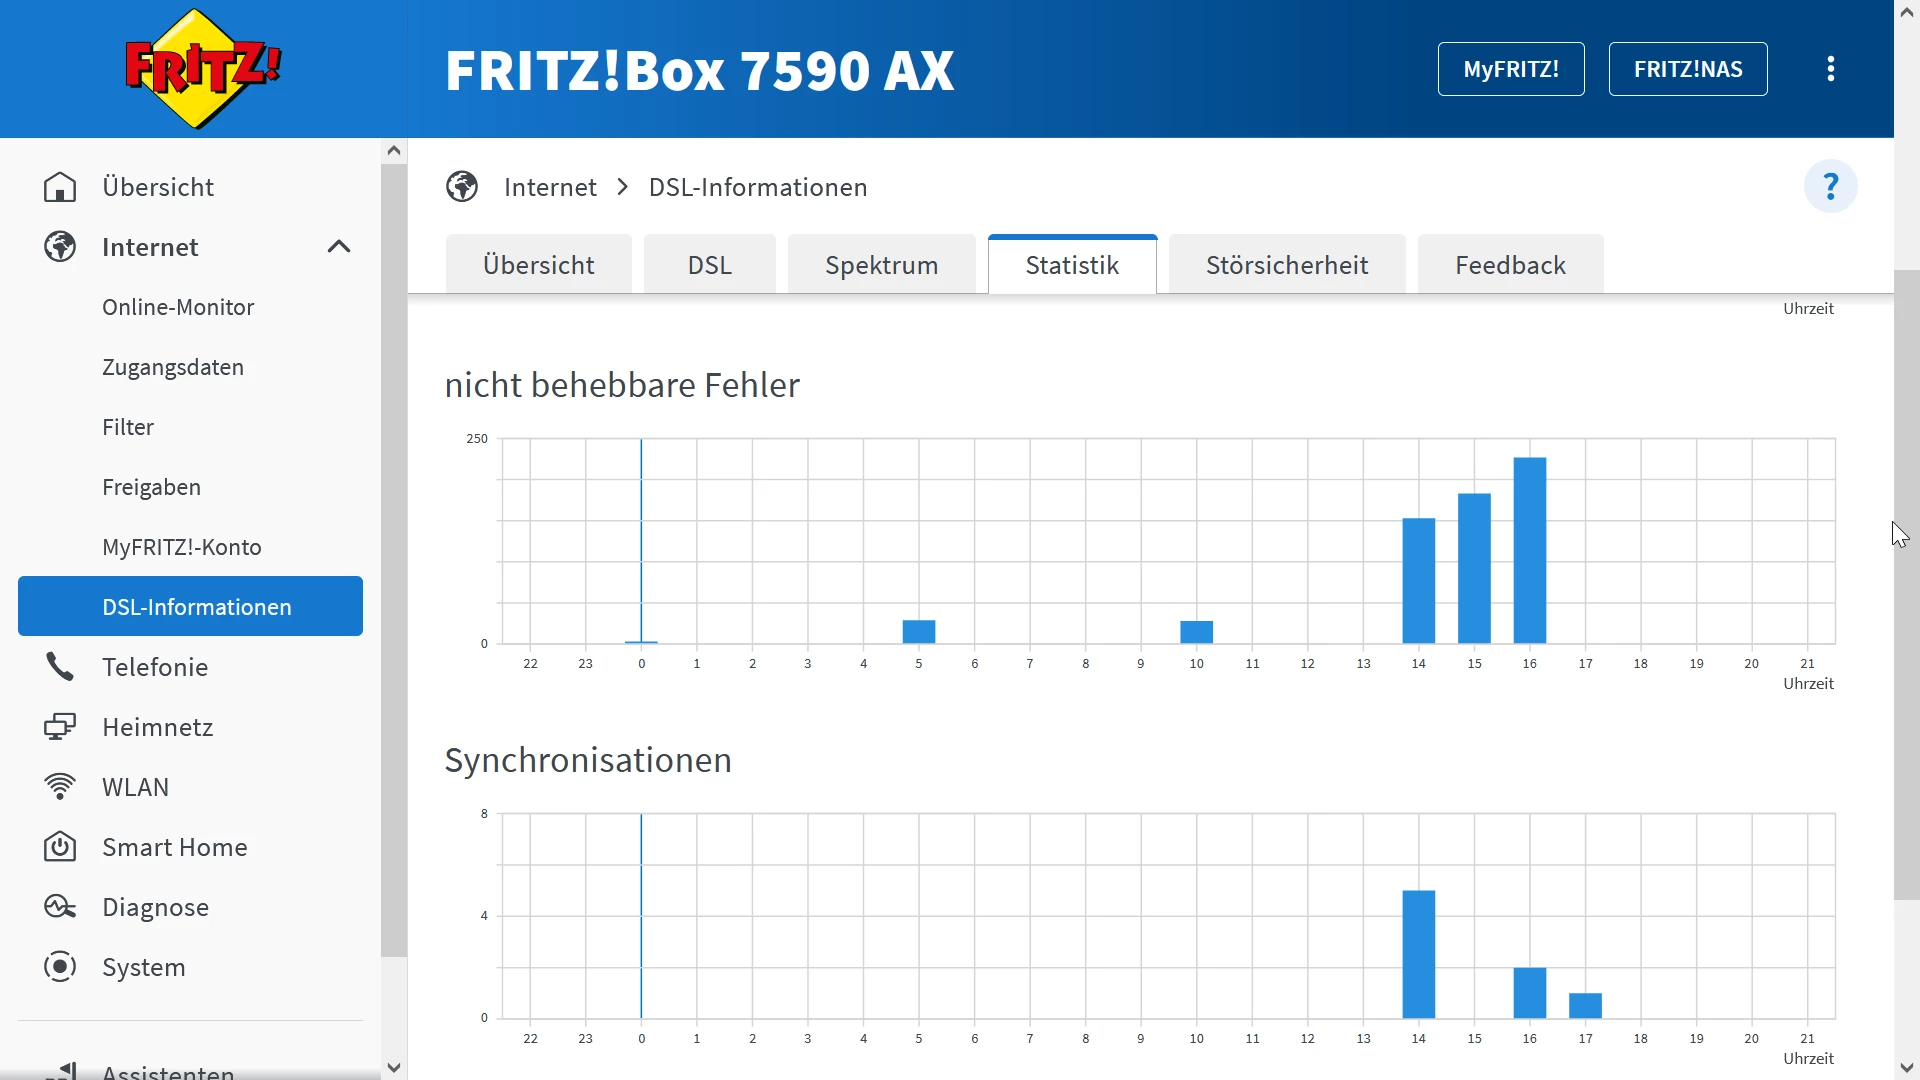Click the 16 o'clock error bar
This screenshot has height=1080, width=1920.
(x=1529, y=550)
